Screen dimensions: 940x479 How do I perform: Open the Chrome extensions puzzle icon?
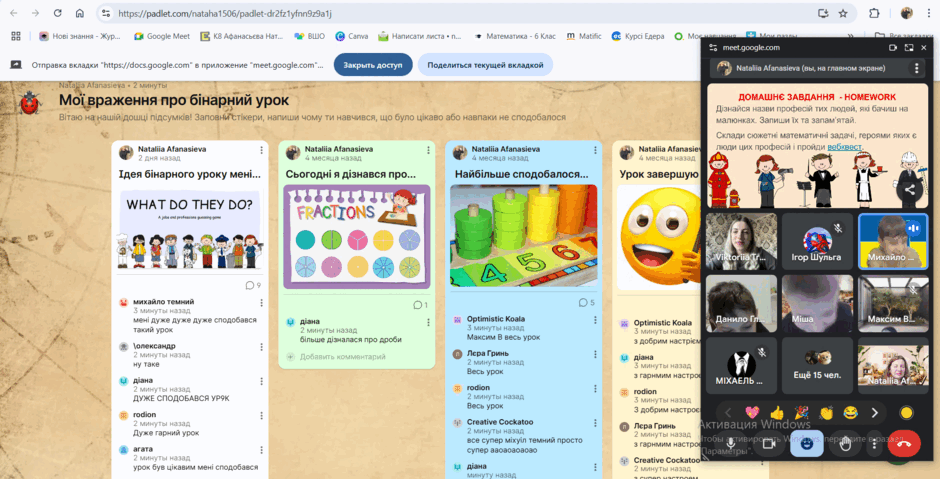[x=875, y=13]
